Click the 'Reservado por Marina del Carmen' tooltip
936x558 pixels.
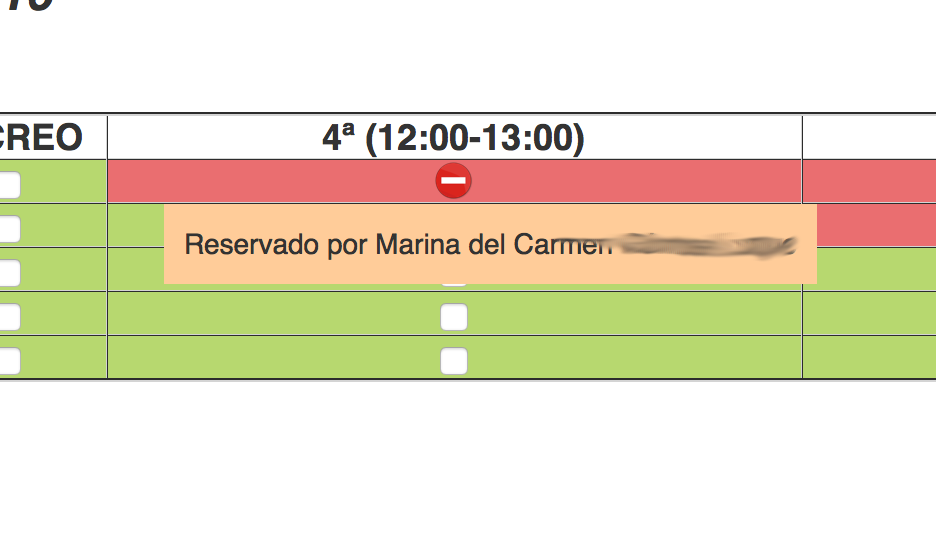490,244
